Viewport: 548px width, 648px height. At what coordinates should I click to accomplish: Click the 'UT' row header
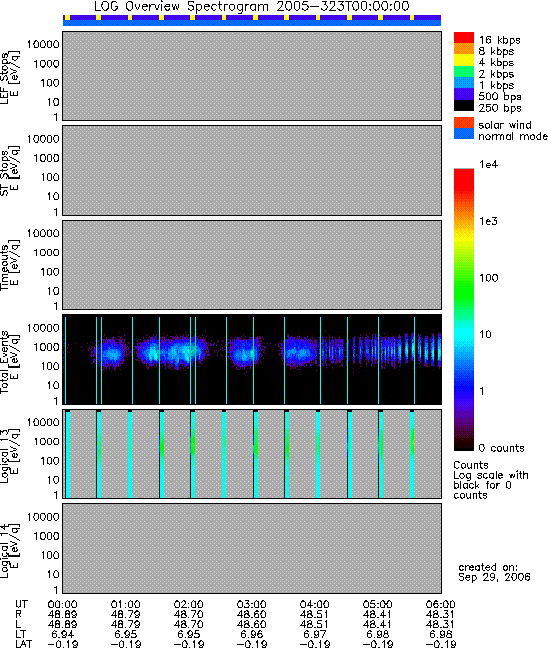click(21, 605)
